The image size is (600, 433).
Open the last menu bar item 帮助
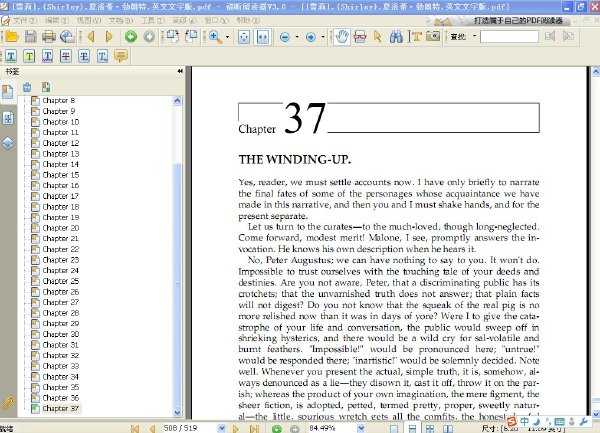pyautogui.click(x=248, y=20)
